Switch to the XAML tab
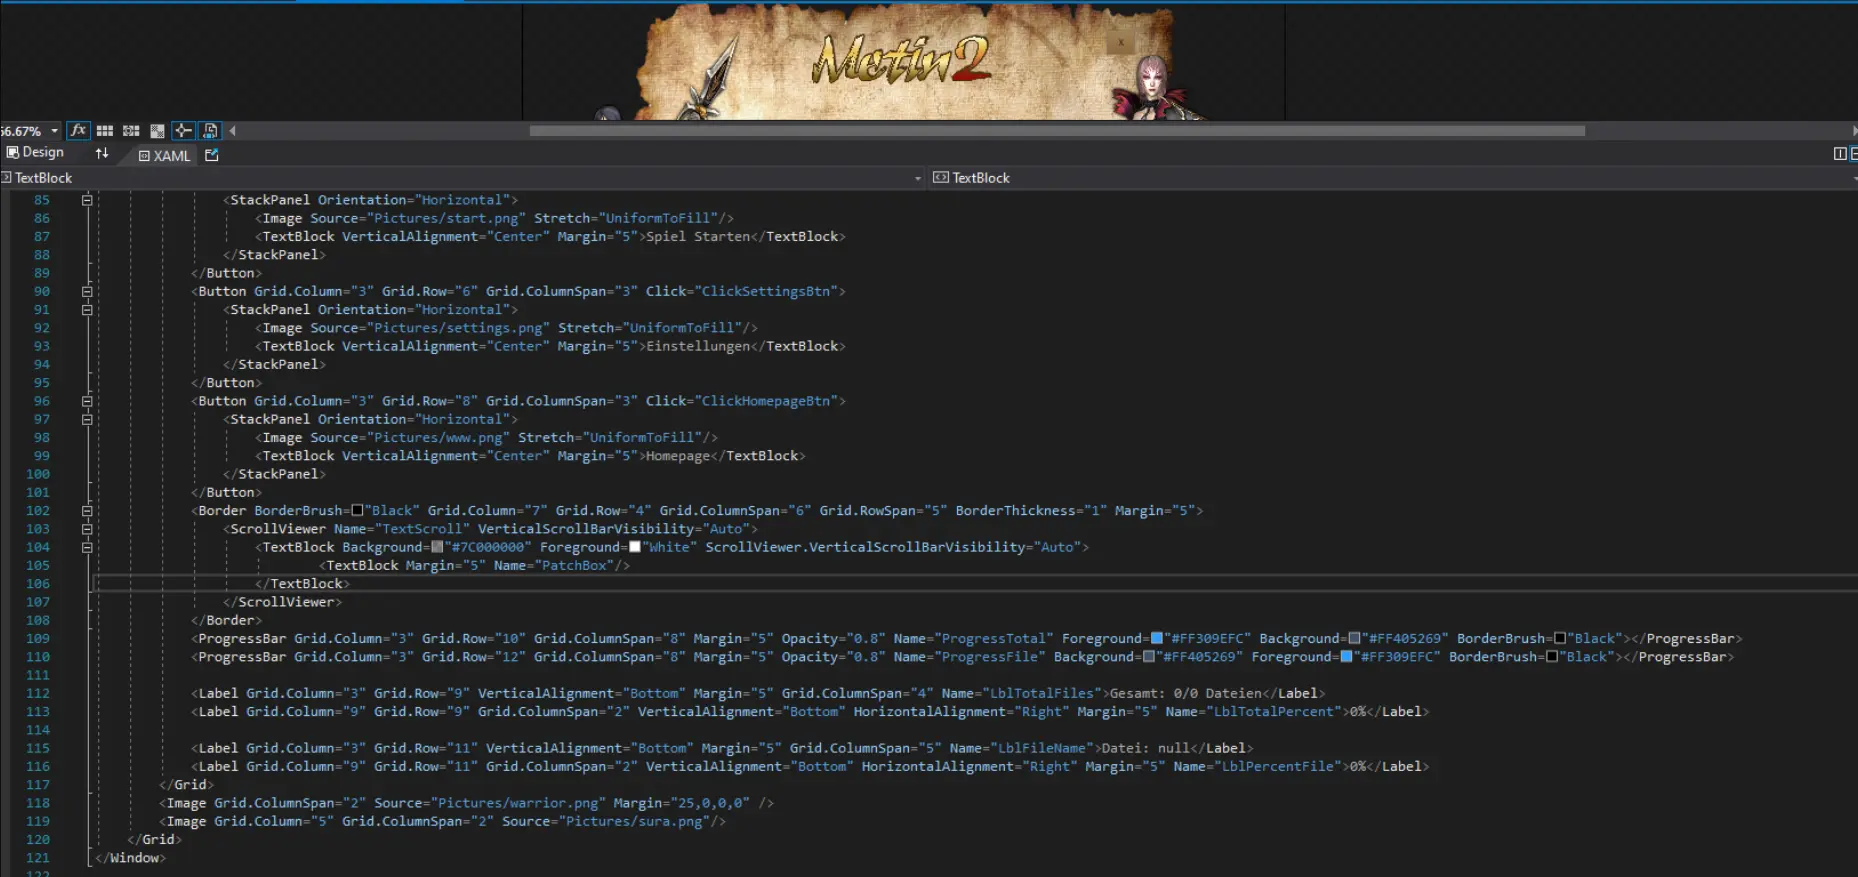1858x877 pixels. tap(164, 155)
